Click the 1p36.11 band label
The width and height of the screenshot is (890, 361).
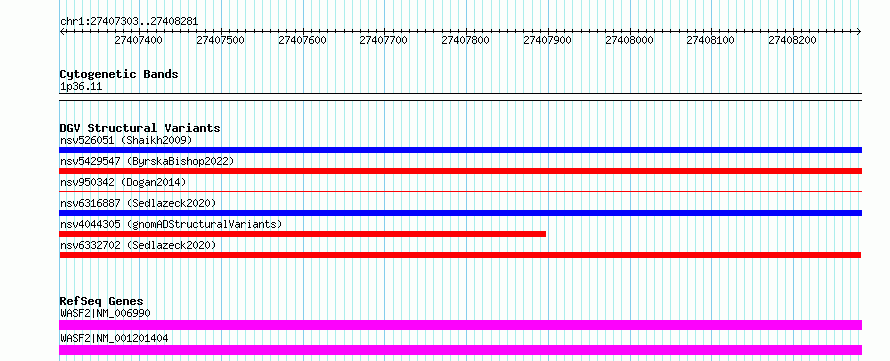(x=81, y=87)
